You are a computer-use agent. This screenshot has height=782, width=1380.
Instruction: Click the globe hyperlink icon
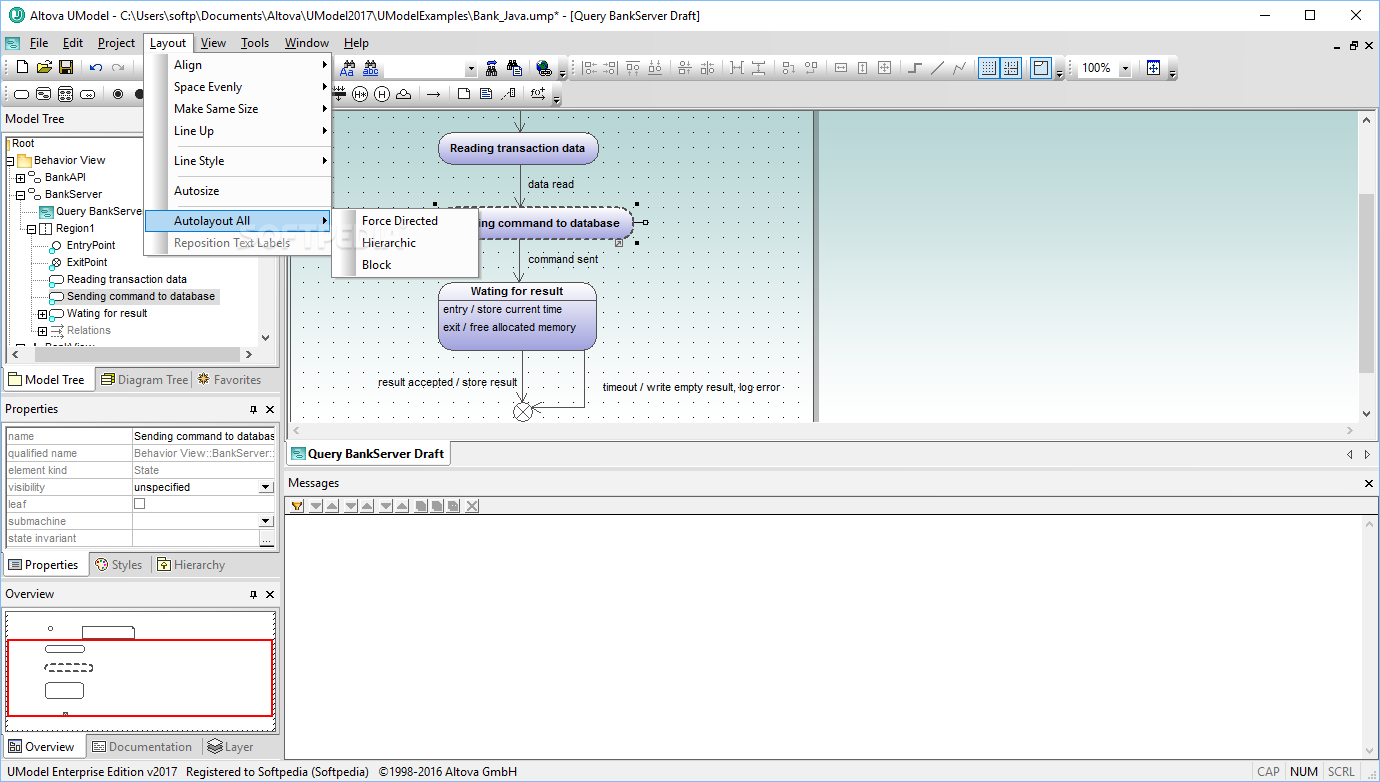543,67
